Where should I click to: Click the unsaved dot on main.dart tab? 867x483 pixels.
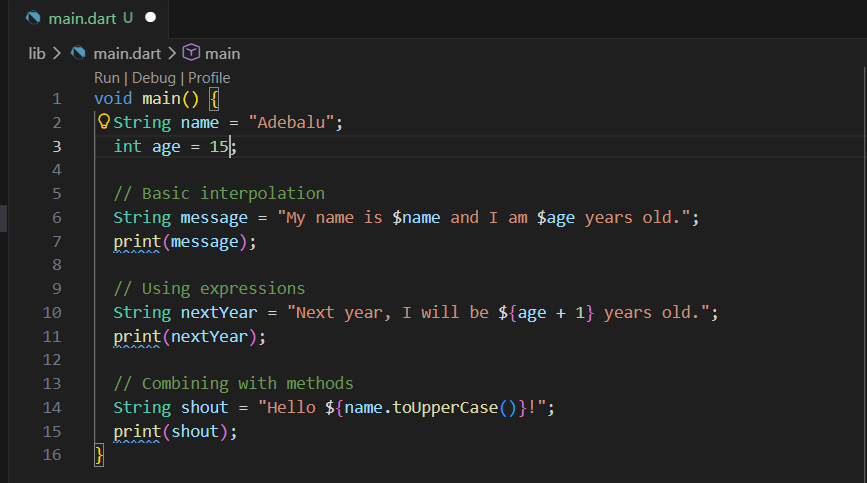pos(151,18)
